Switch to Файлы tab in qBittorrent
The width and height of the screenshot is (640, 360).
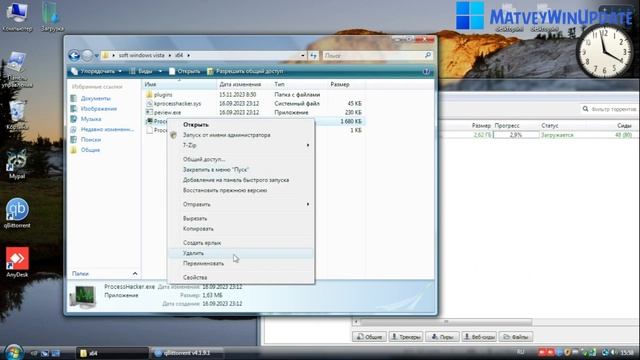(516, 337)
